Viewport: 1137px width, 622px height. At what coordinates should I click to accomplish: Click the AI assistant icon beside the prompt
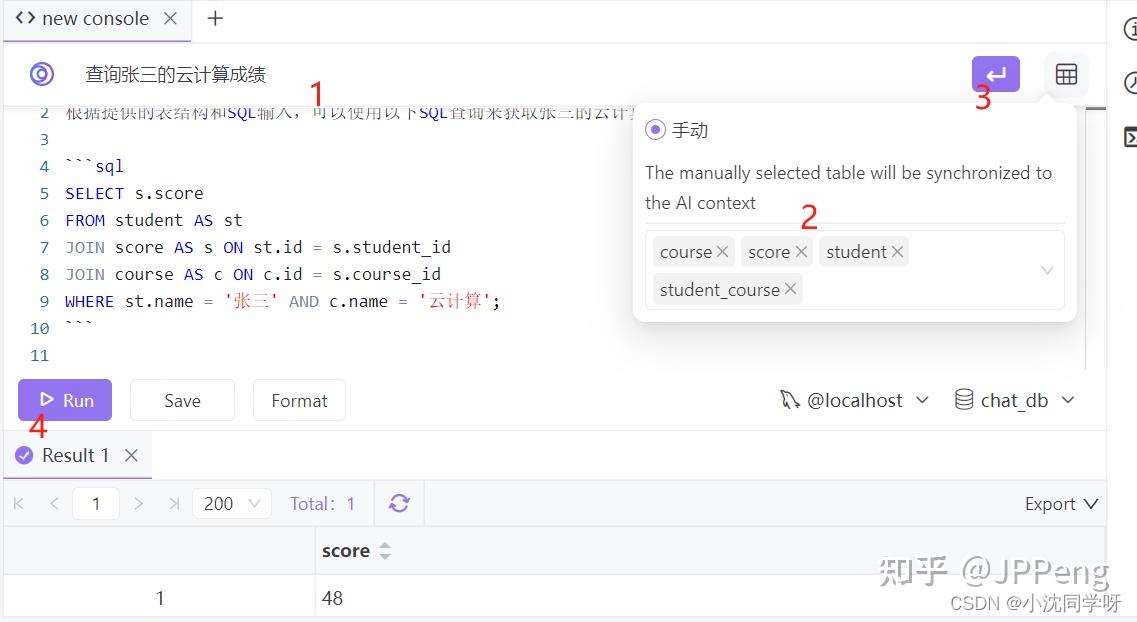[41, 74]
